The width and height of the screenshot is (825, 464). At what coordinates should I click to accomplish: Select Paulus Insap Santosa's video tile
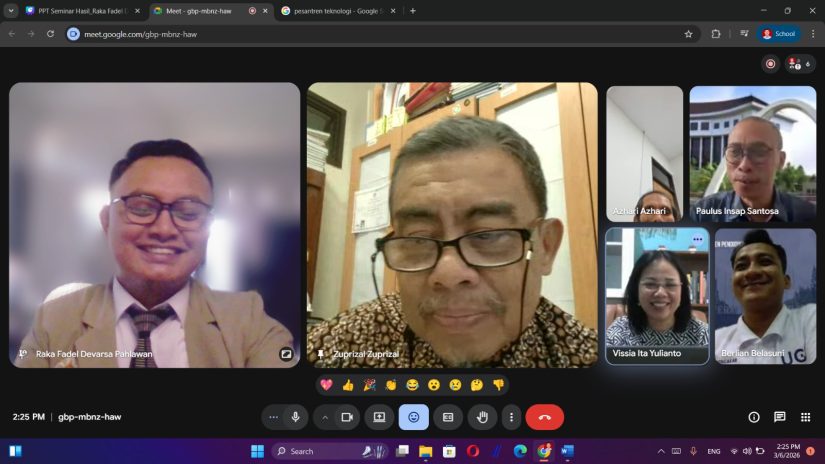[x=752, y=153]
